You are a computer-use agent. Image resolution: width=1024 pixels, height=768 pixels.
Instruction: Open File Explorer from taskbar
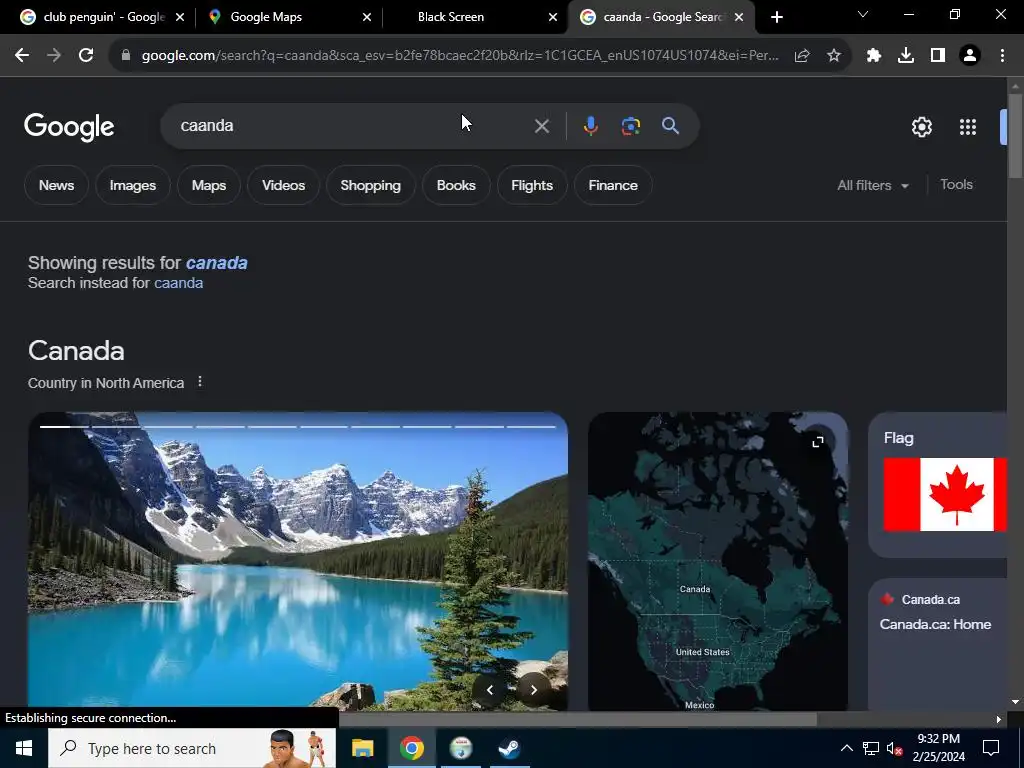click(x=362, y=748)
